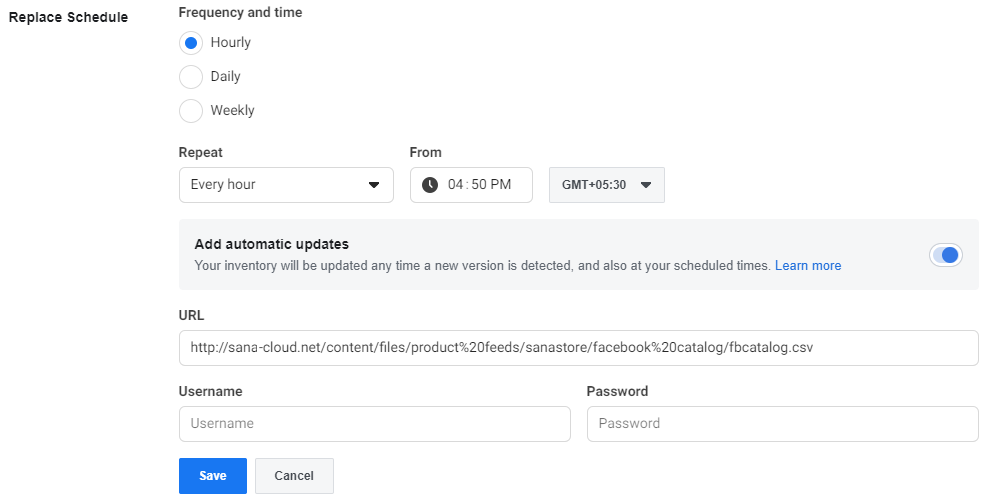The image size is (984, 500).
Task: Click the PM period in time field
Action: click(501, 184)
